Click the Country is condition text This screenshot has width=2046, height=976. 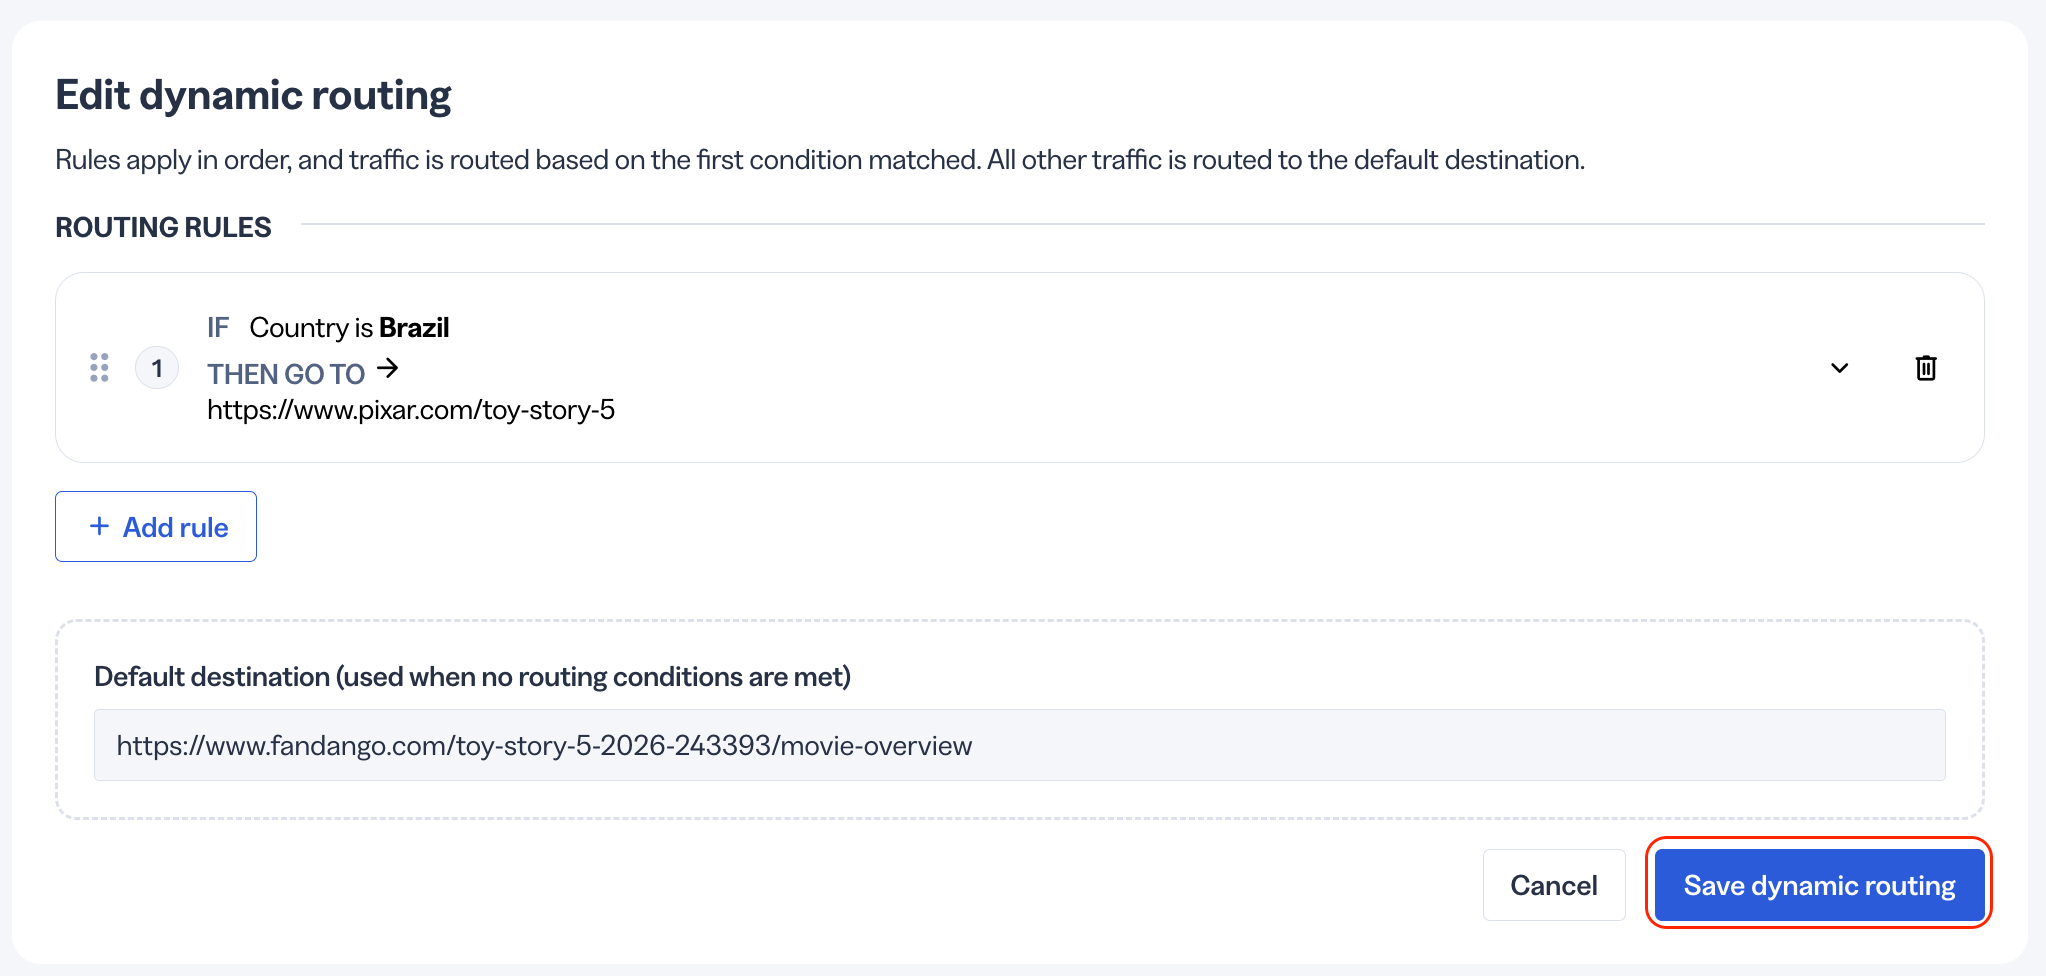coord(311,328)
